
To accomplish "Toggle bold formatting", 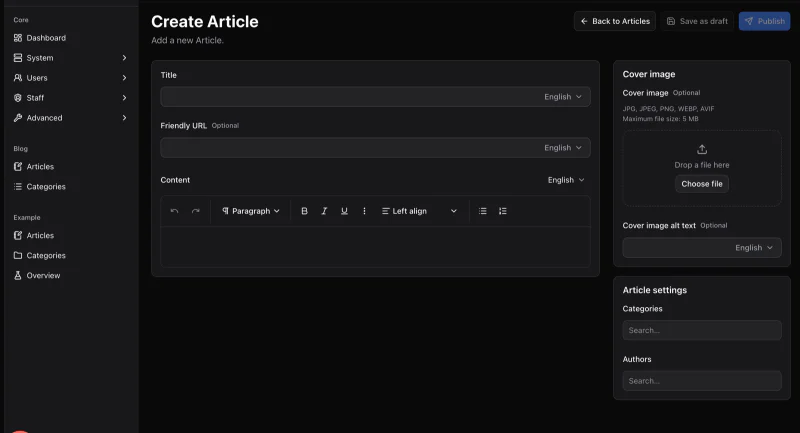I will [304, 211].
